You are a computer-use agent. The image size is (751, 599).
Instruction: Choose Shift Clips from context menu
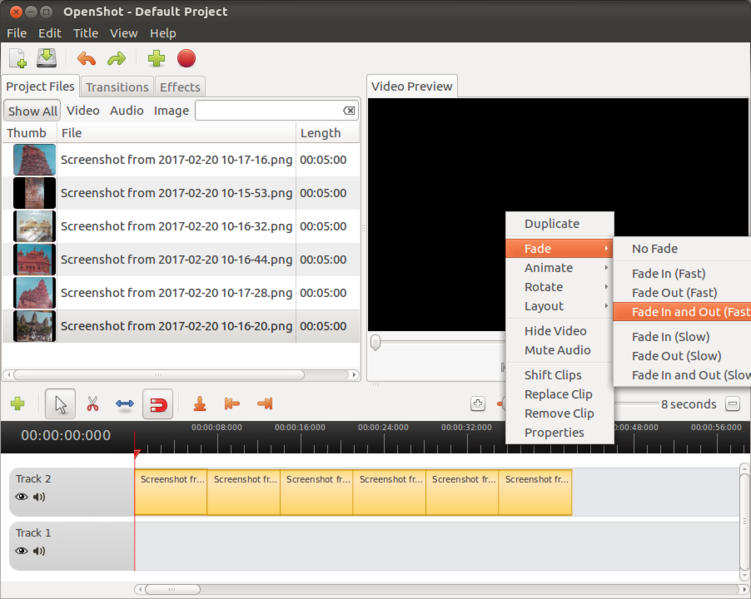pyautogui.click(x=559, y=375)
